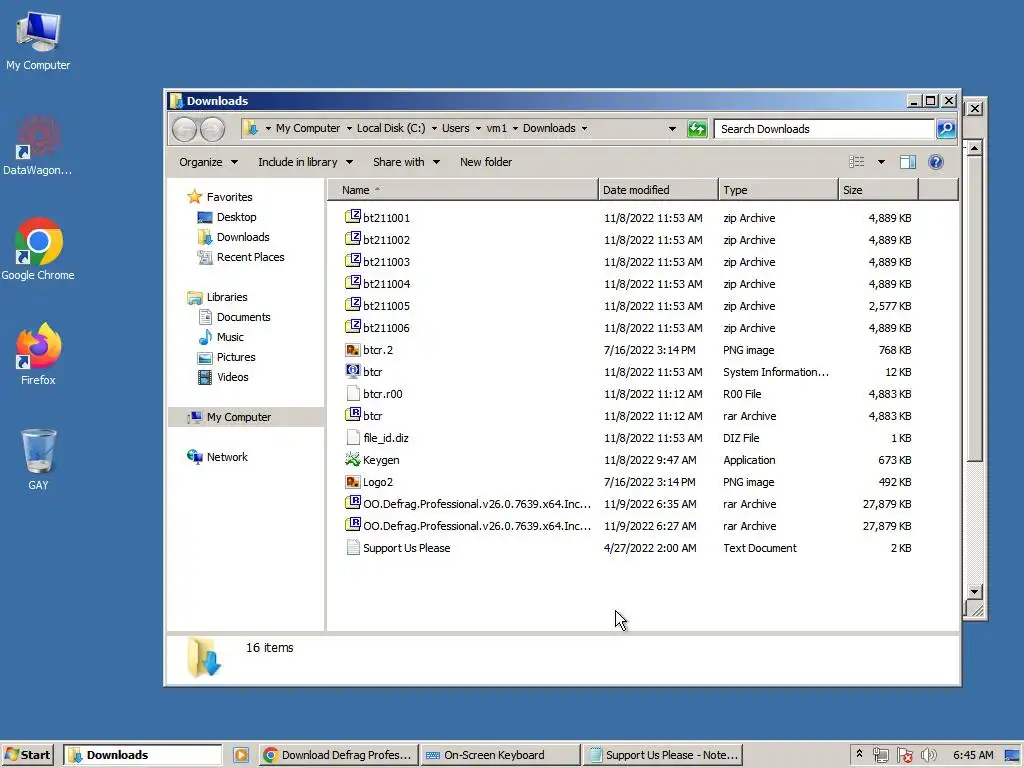Screen dimensions: 1024x768
Task: Click the network tray icon
Action: point(881,755)
